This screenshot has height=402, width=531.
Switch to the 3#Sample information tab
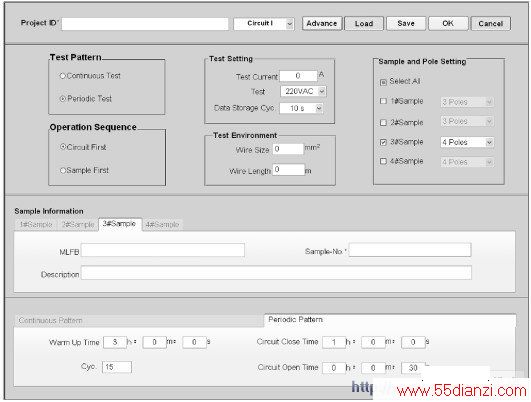[x=120, y=224]
